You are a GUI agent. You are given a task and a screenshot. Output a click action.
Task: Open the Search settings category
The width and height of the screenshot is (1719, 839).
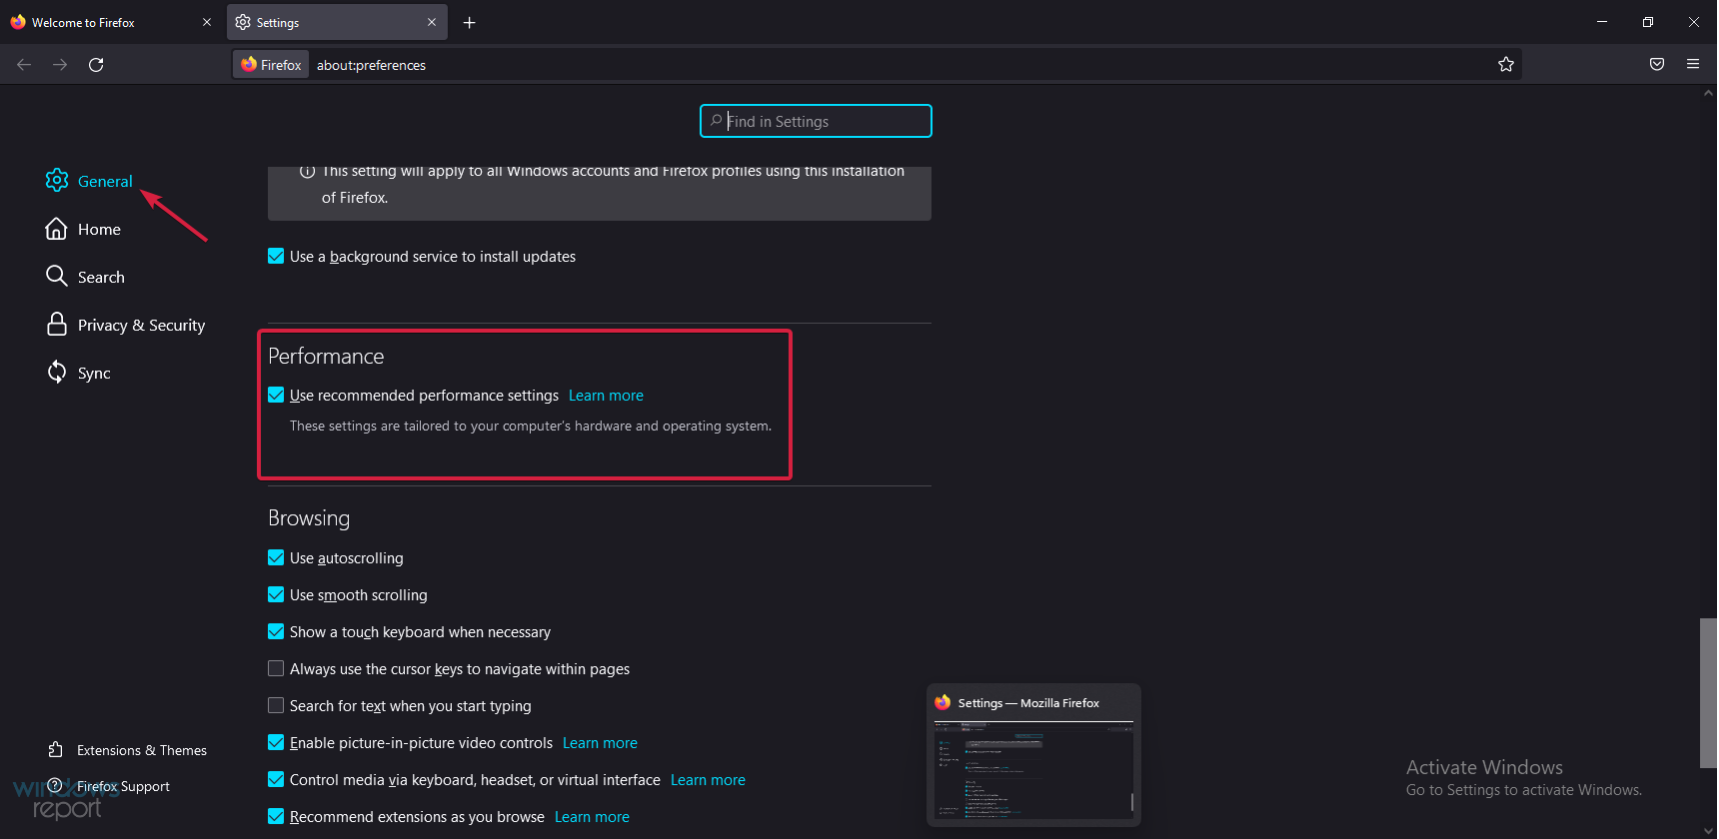(x=85, y=277)
